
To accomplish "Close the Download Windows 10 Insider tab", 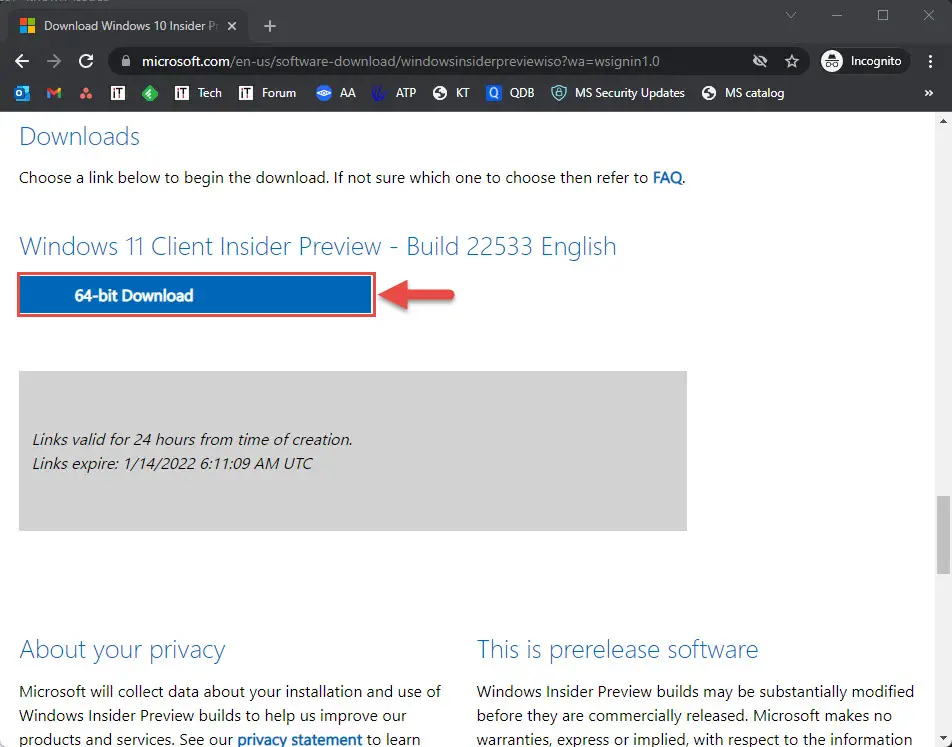I will click(x=231, y=26).
